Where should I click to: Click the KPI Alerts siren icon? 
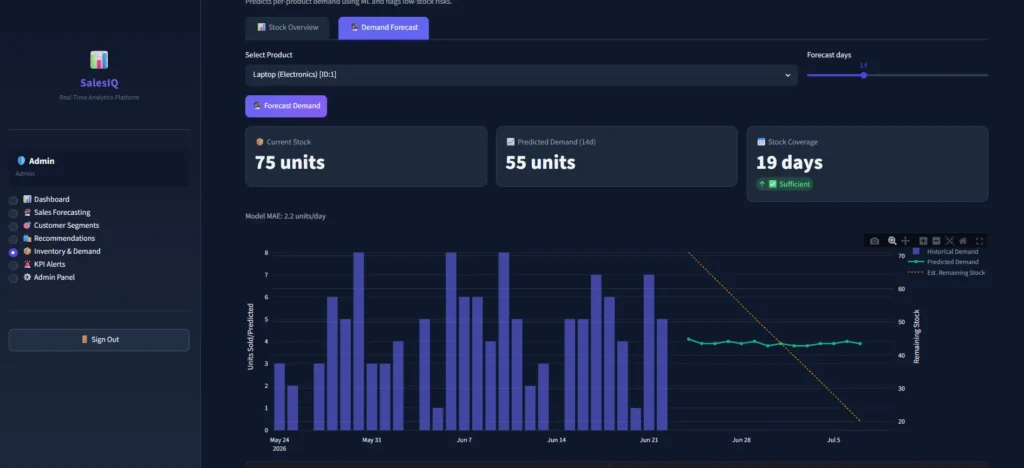click(x=27, y=264)
